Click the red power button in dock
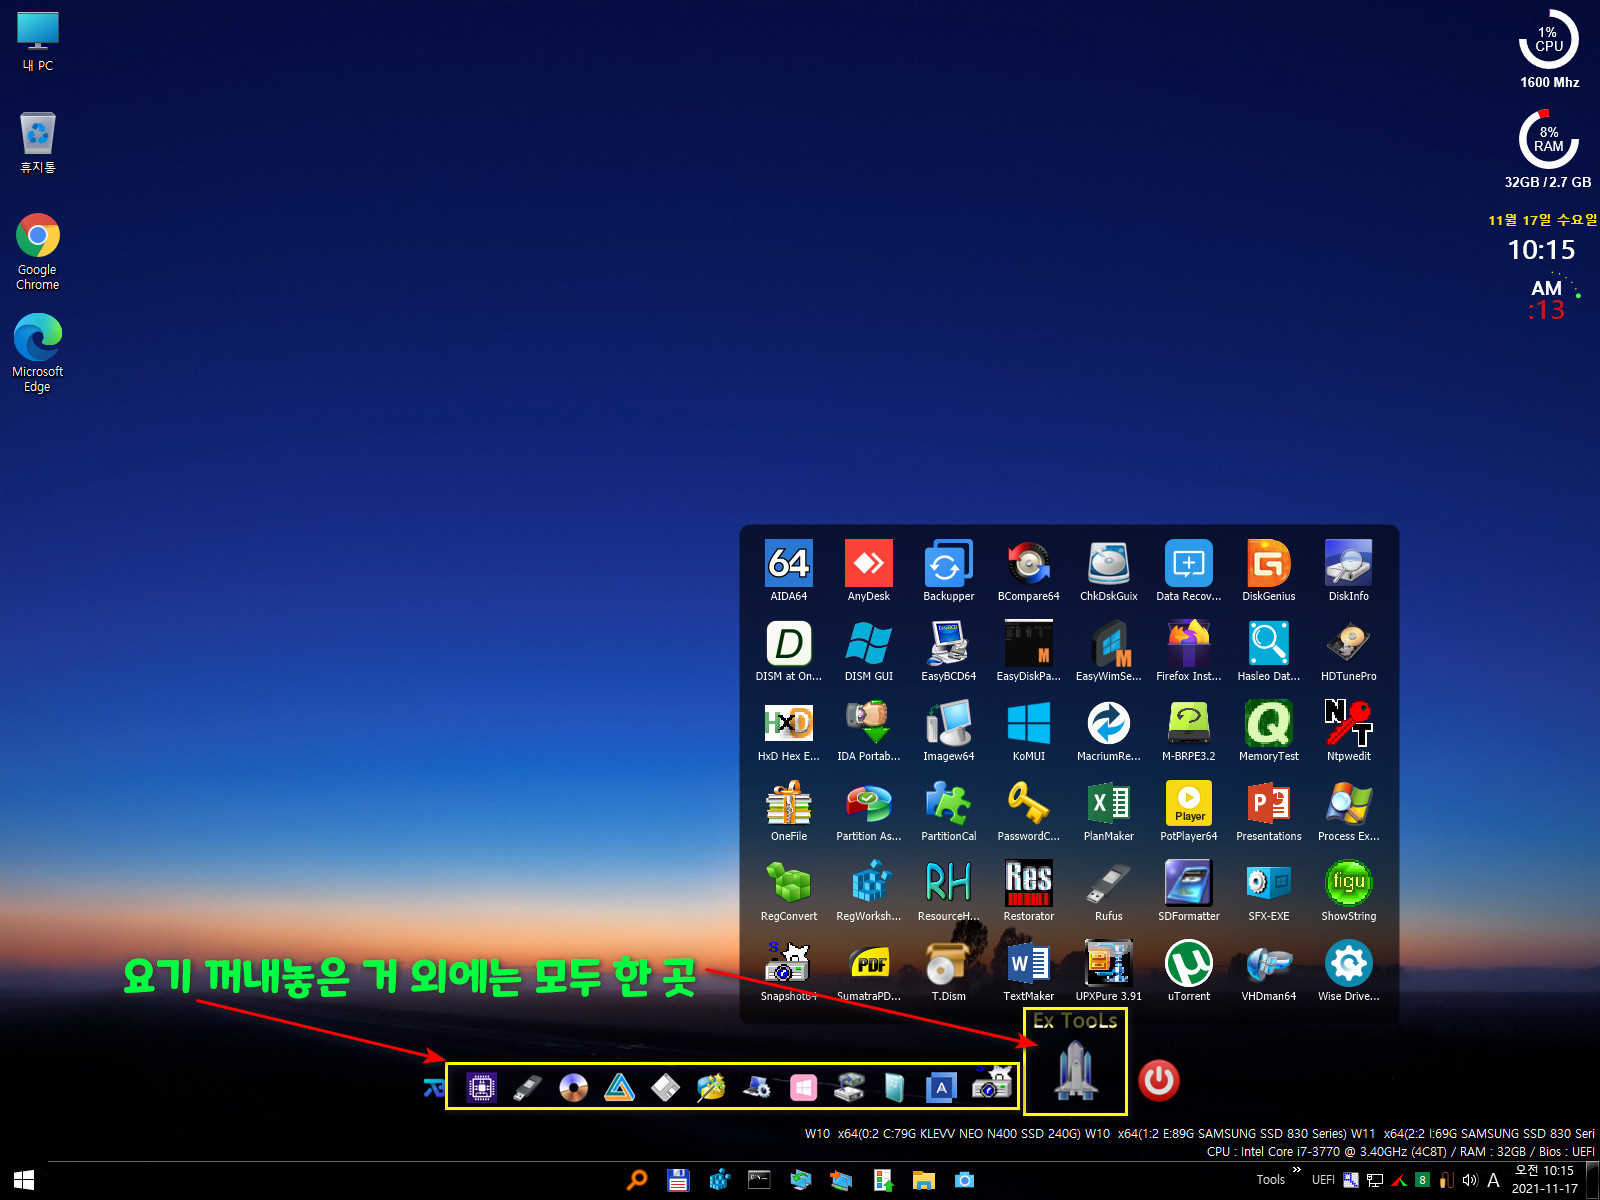This screenshot has height=1200, width=1600. [x=1159, y=1081]
